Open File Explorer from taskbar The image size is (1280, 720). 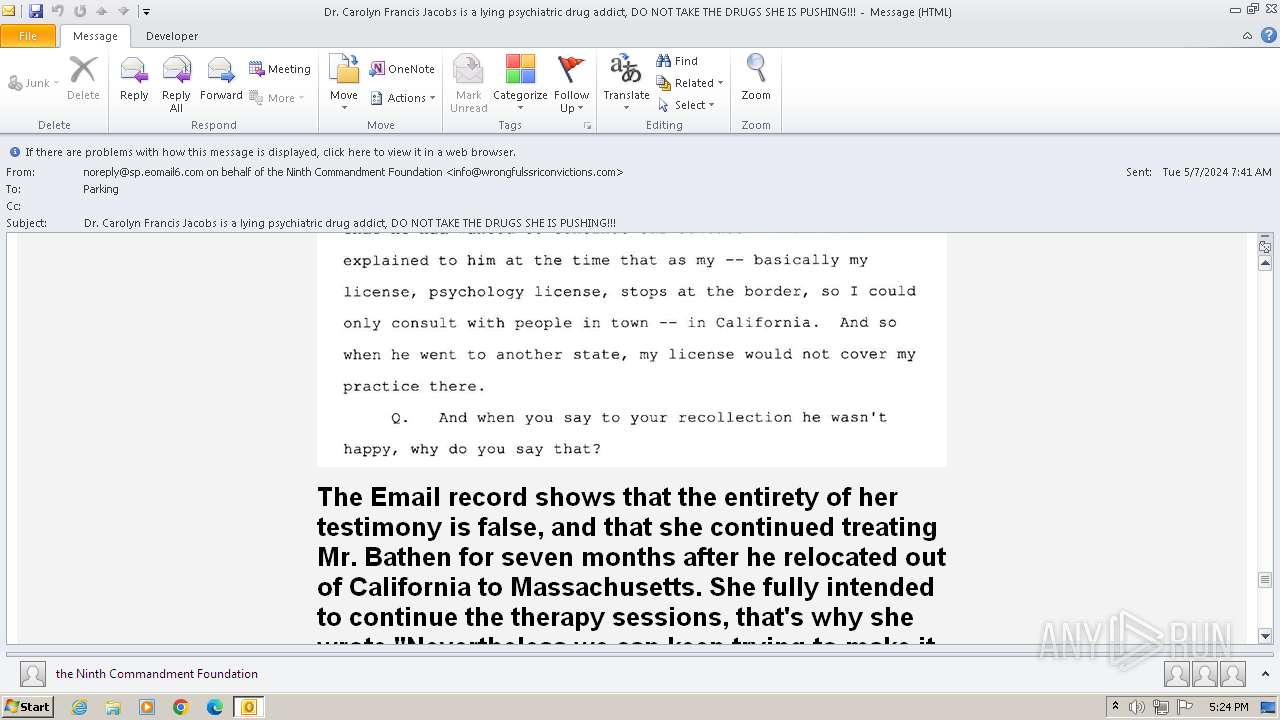point(113,707)
